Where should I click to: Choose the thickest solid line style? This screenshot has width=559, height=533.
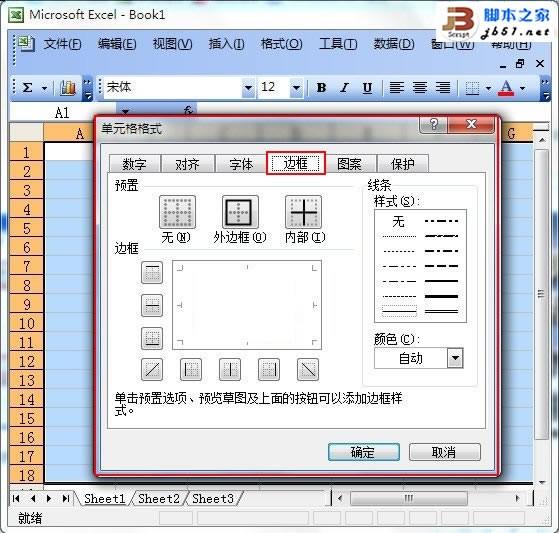pos(441,296)
